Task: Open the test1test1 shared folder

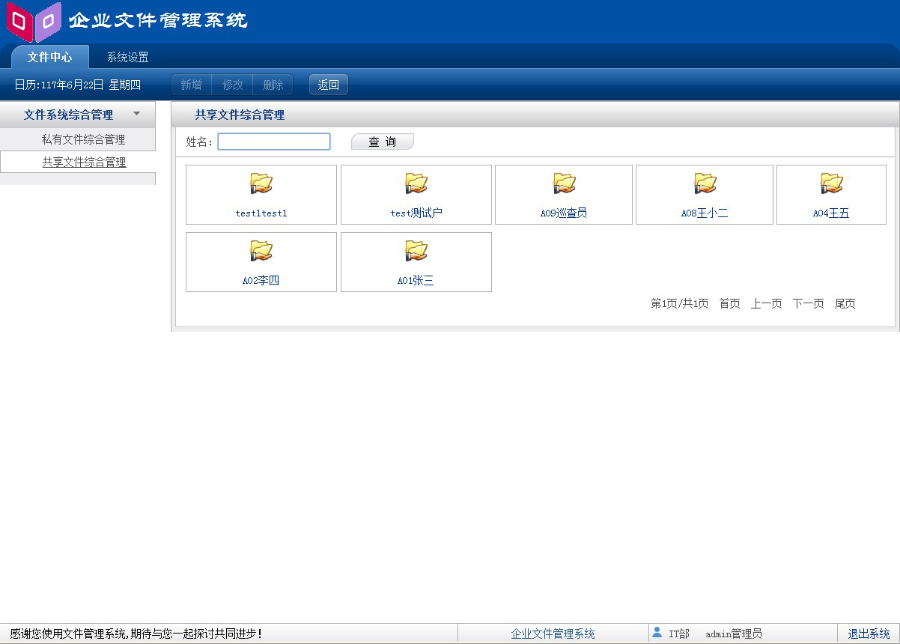Action: [260, 188]
